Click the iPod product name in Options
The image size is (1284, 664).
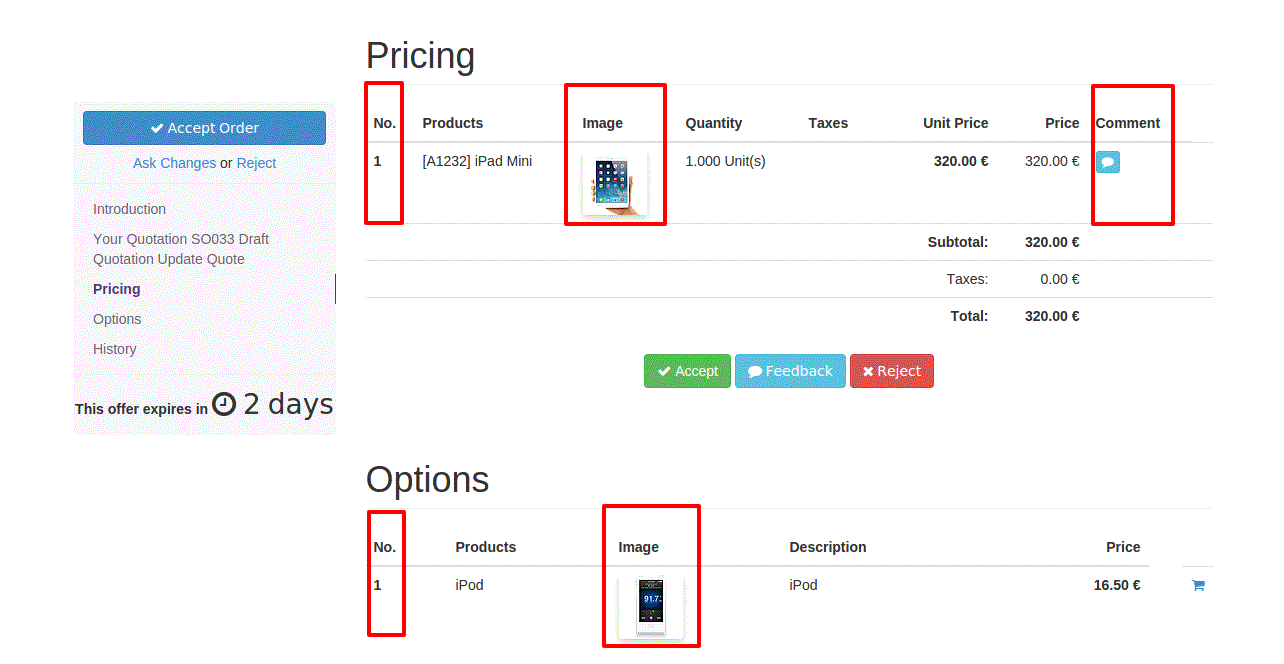pyautogui.click(x=469, y=585)
